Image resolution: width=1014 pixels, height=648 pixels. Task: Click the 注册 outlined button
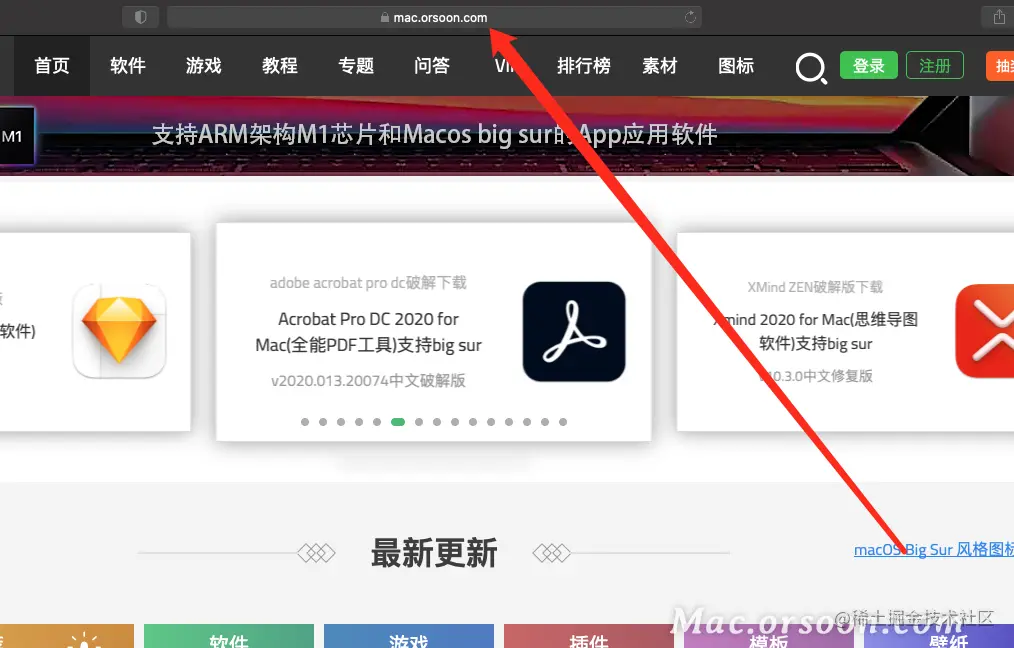934,65
